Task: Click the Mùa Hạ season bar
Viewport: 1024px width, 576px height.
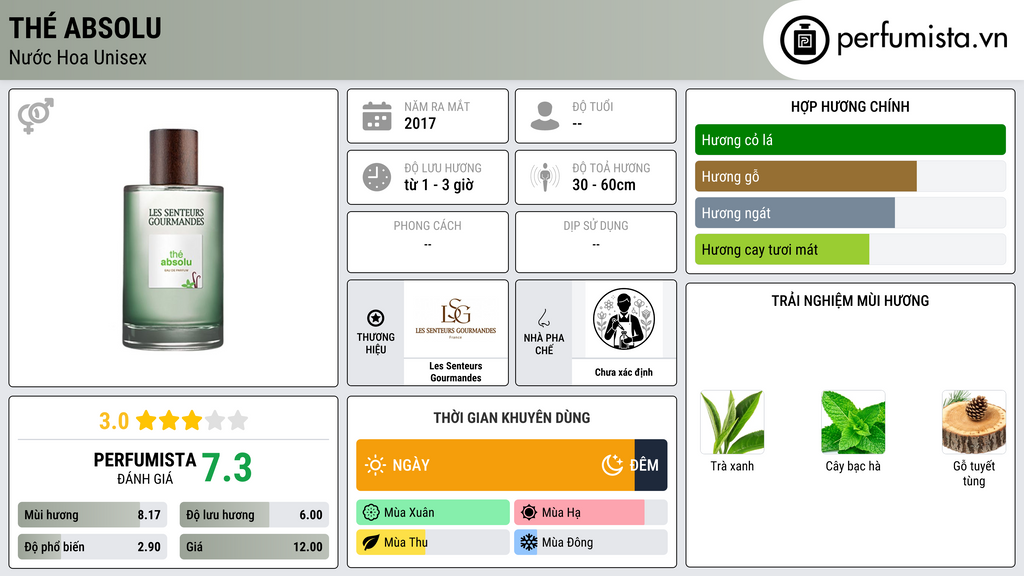Action: pos(590,513)
